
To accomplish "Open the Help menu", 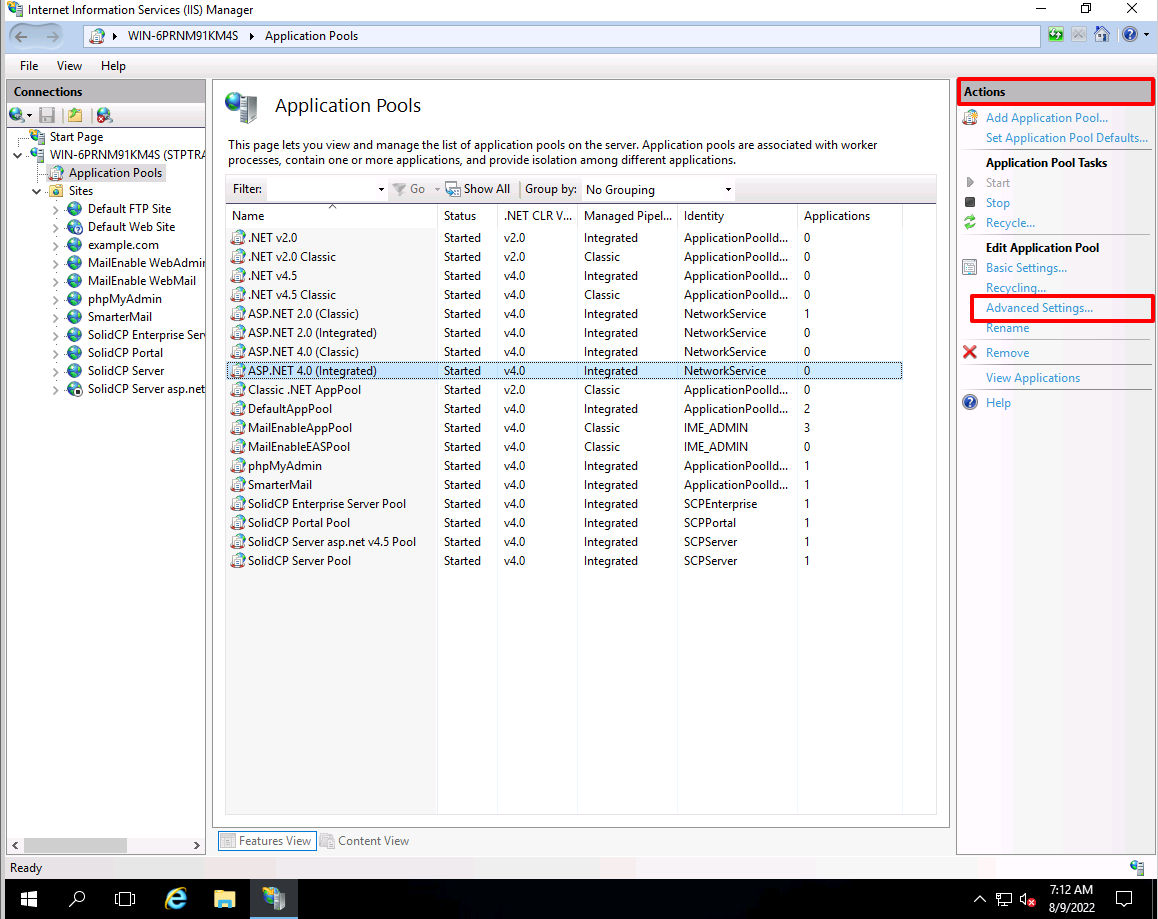I will point(113,66).
